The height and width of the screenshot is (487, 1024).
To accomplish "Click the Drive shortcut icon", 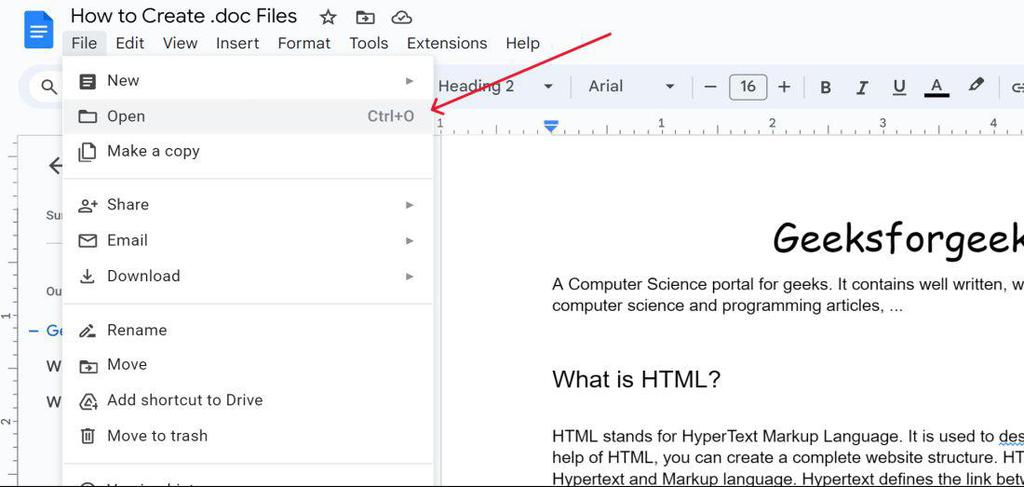I will coord(88,401).
